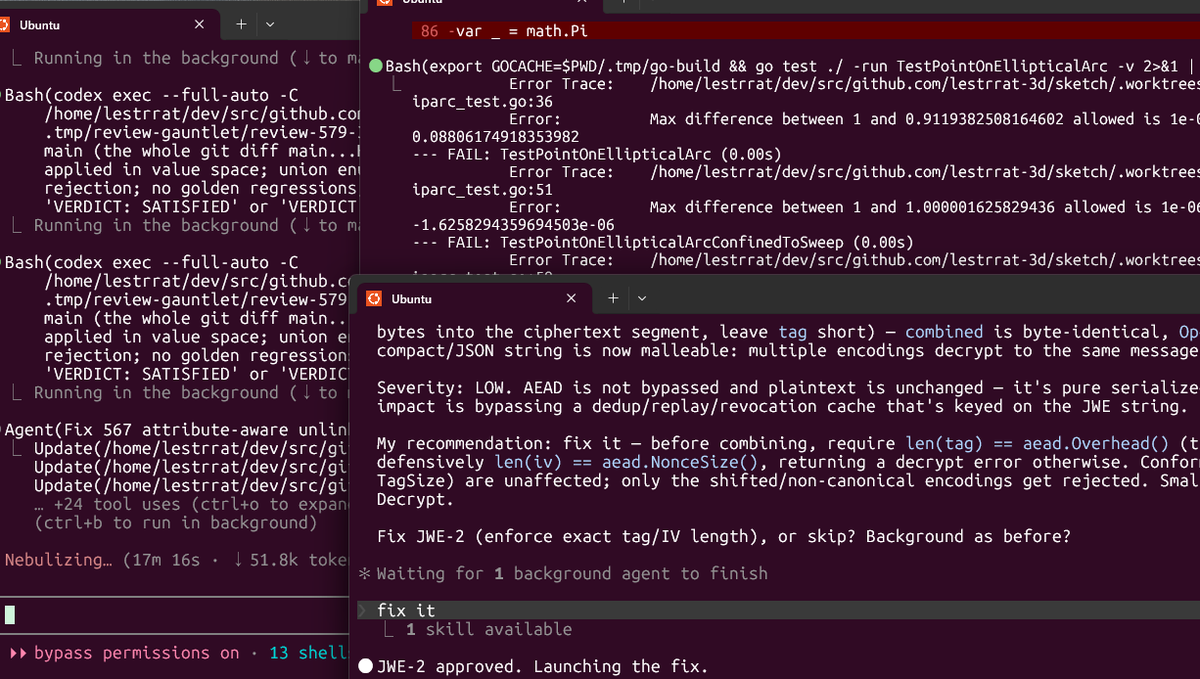Click 'JWE-2 approved. Launching the fix.' line
Viewport: 1200px width, 679px height.
click(541, 666)
